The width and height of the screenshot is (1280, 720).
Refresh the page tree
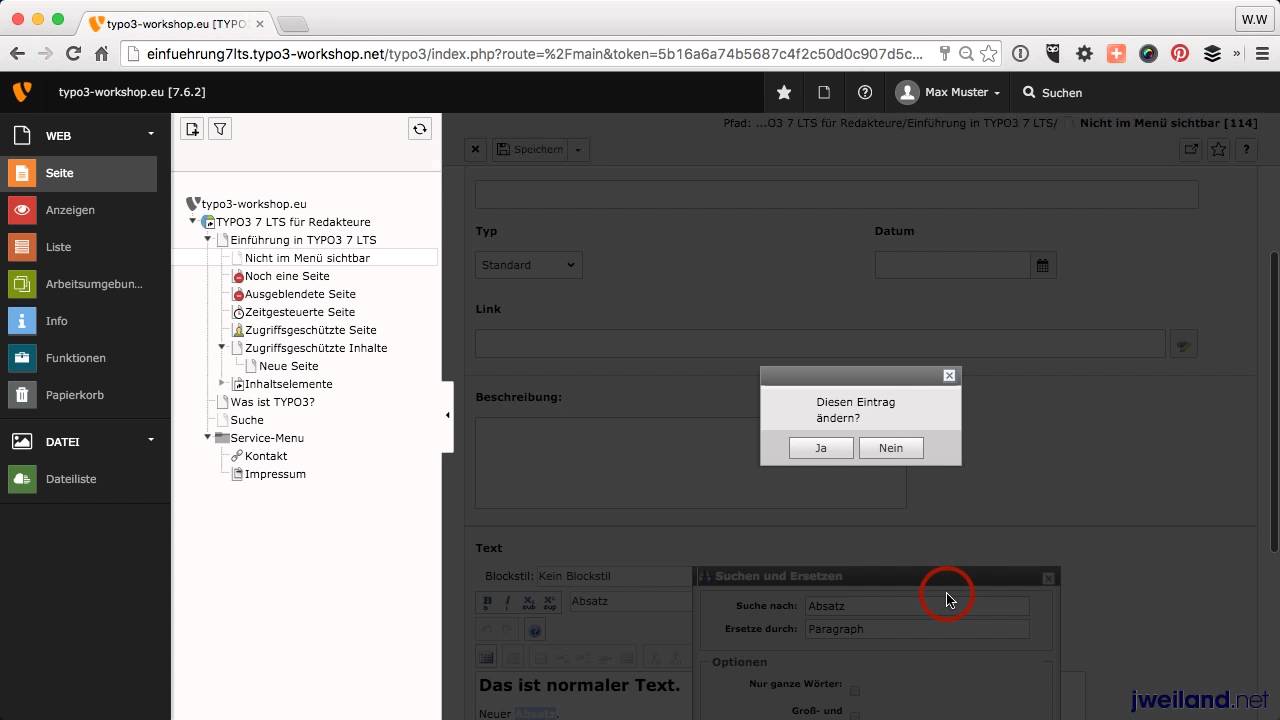click(x=420, y=129)
